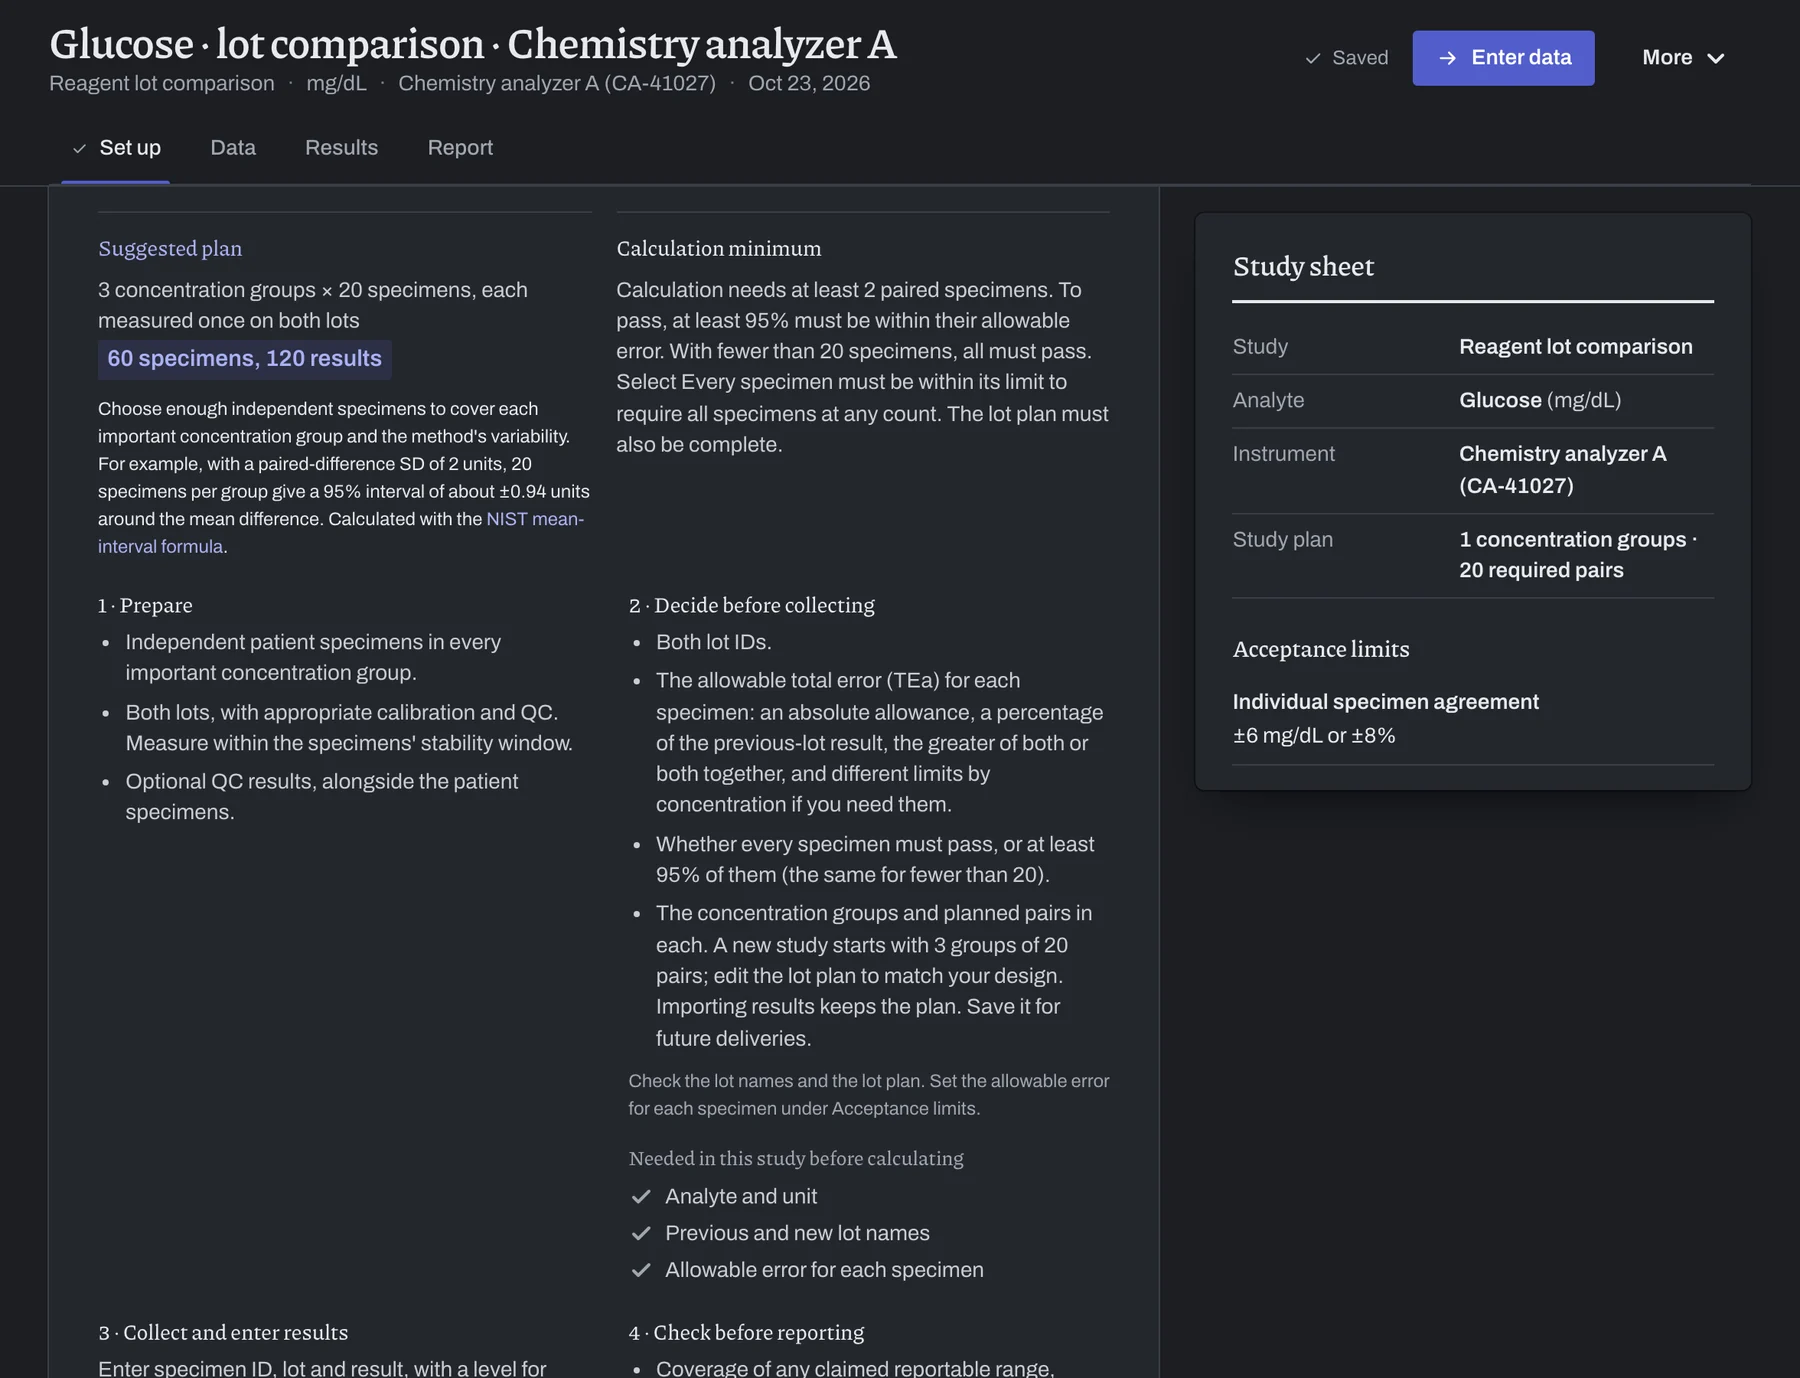This screenshot has width=1800, height=1378.
Task: Select the Set up tab
Action: click(115, 148)
